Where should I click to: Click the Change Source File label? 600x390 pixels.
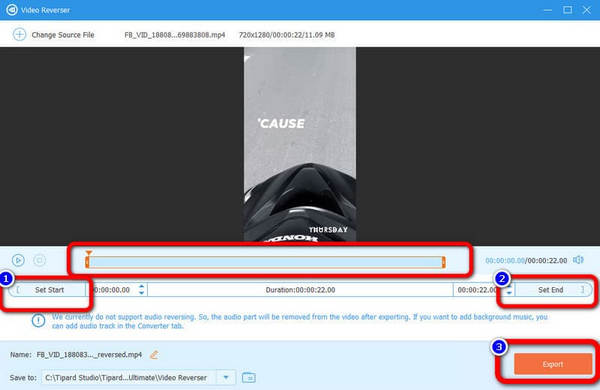63,35
